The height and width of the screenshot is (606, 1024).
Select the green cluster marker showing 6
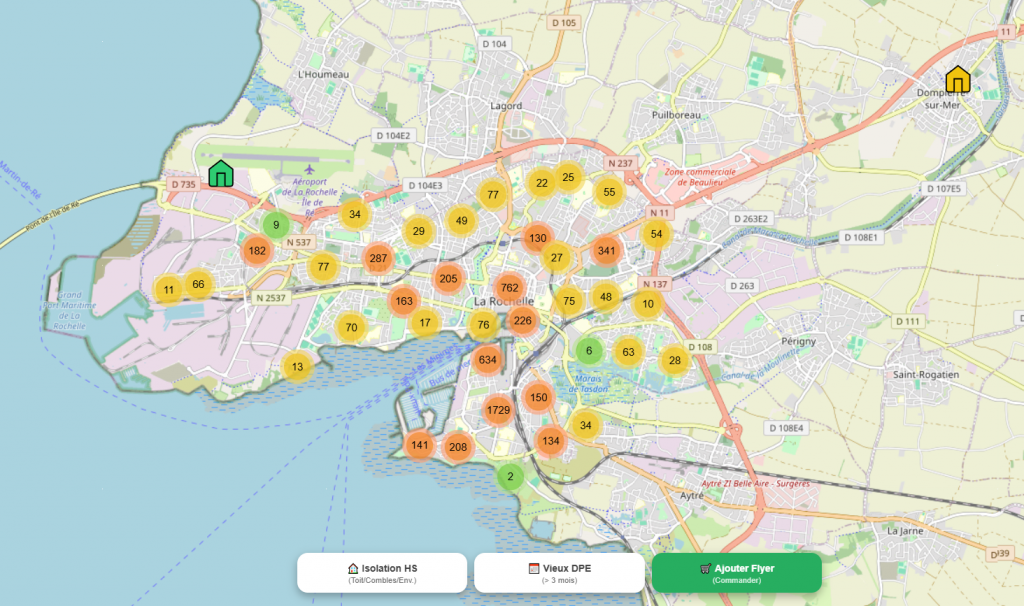[589, 351]
